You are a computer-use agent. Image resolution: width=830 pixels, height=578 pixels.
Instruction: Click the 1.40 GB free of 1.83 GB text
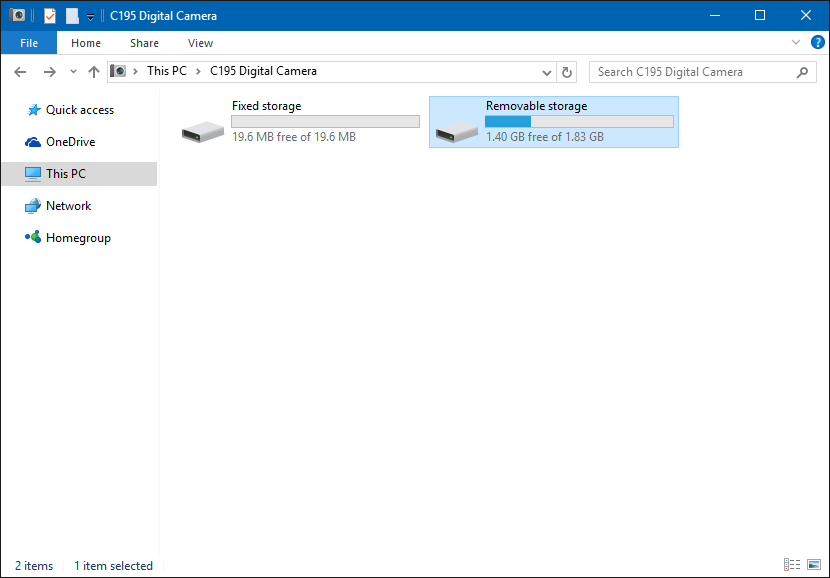click(x=545, y=137)
